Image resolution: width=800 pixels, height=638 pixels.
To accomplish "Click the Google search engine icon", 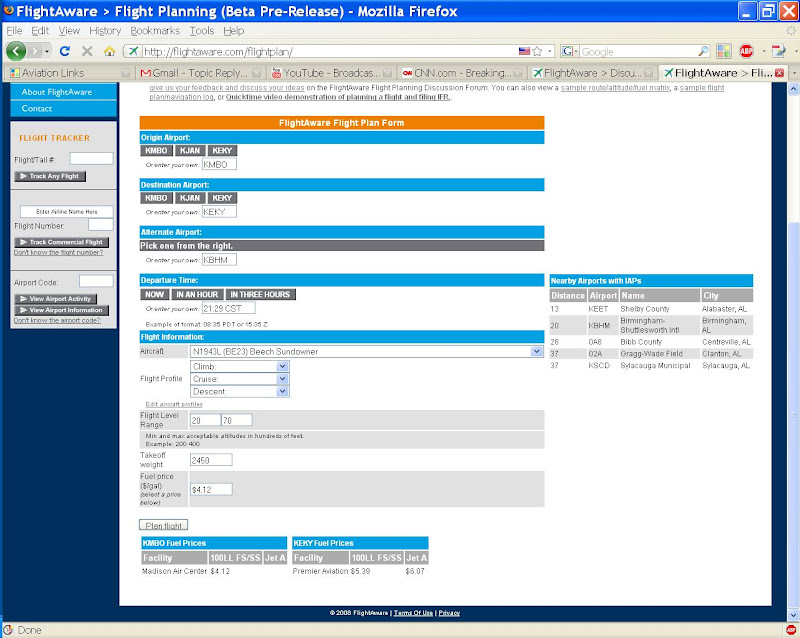I will pyautogui.click(x=567, y=51).
